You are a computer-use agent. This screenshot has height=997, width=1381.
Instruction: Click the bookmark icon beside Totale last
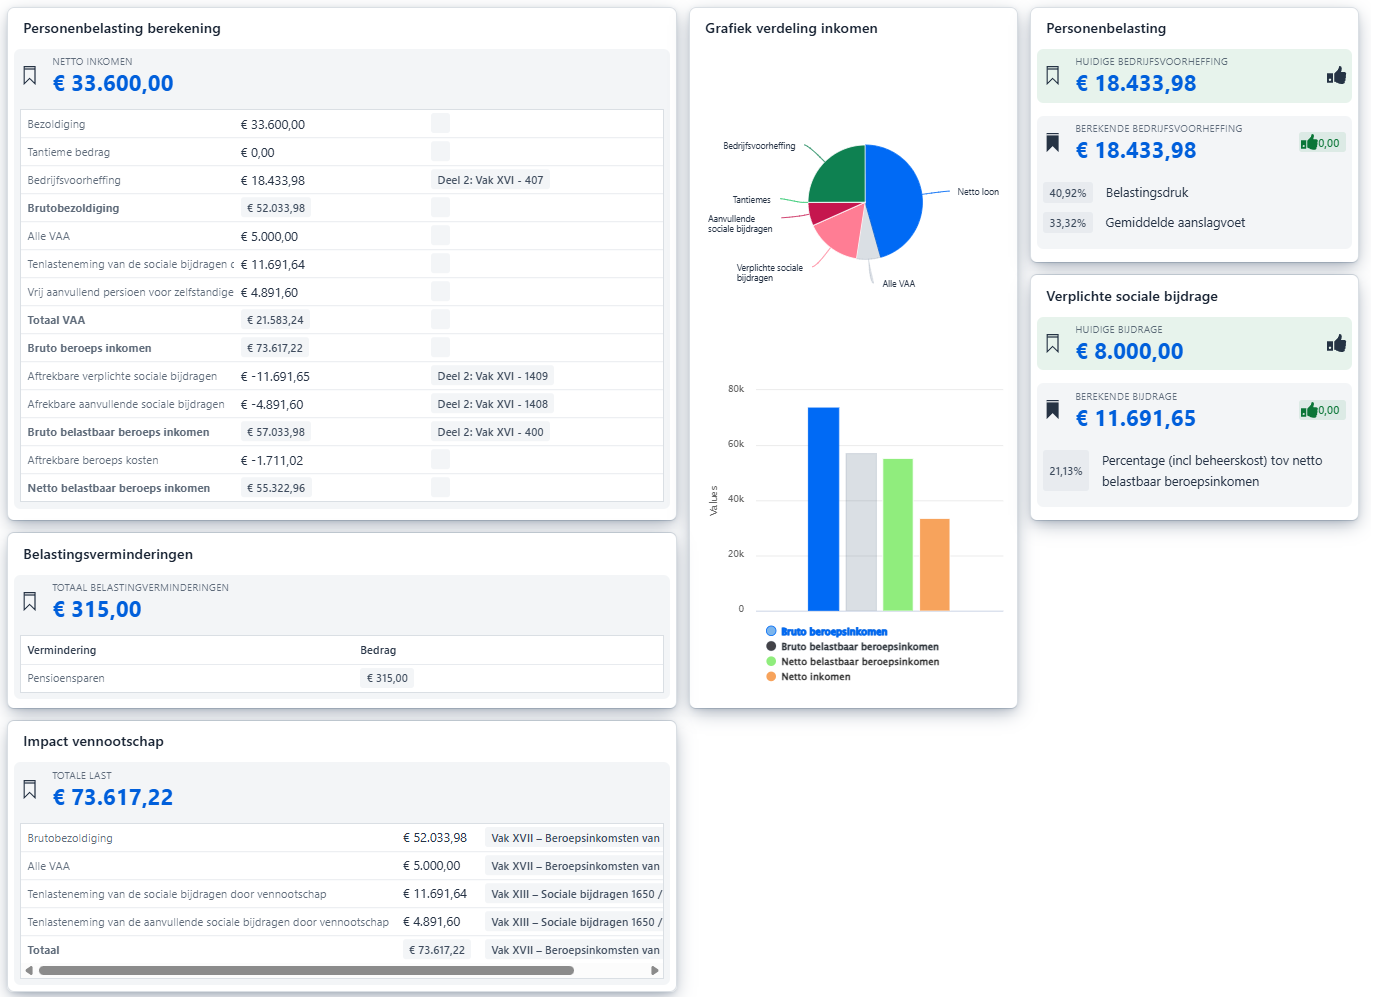30,789
